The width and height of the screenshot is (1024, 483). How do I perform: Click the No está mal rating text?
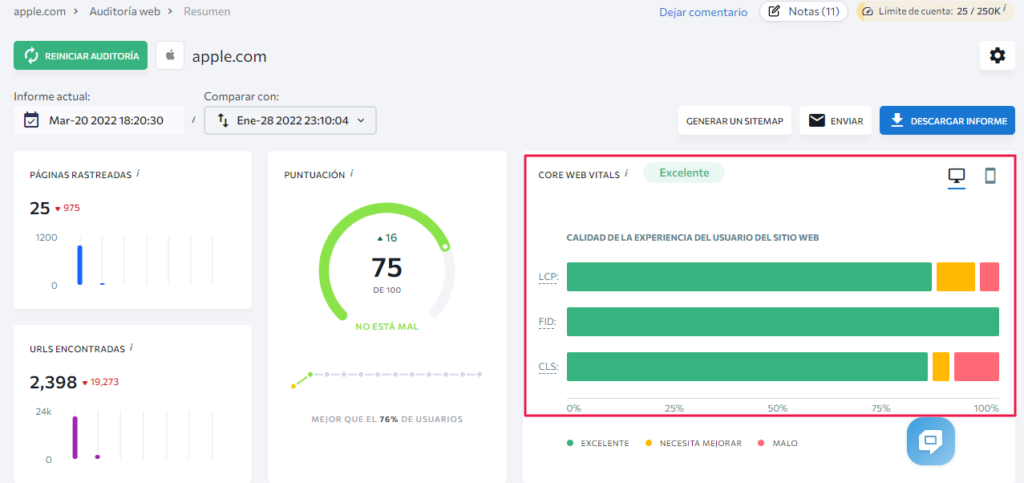pyautogui.click(x=387, y=327)
